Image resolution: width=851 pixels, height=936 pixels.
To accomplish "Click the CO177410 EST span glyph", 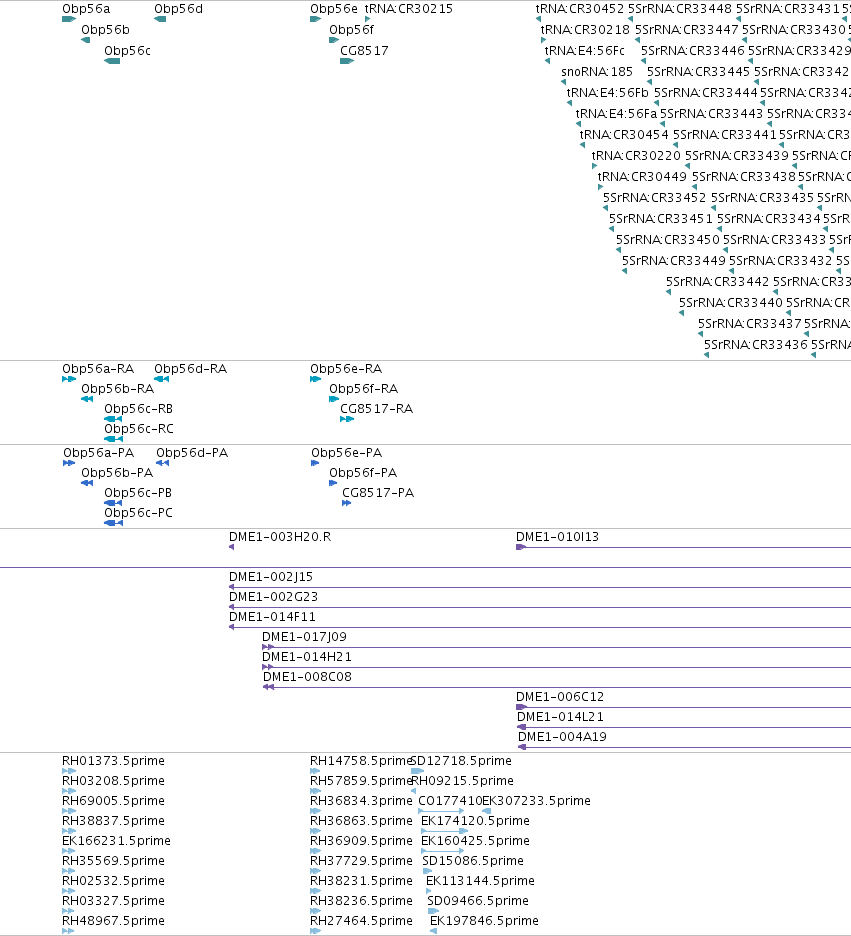I will [x=442, y=811].
